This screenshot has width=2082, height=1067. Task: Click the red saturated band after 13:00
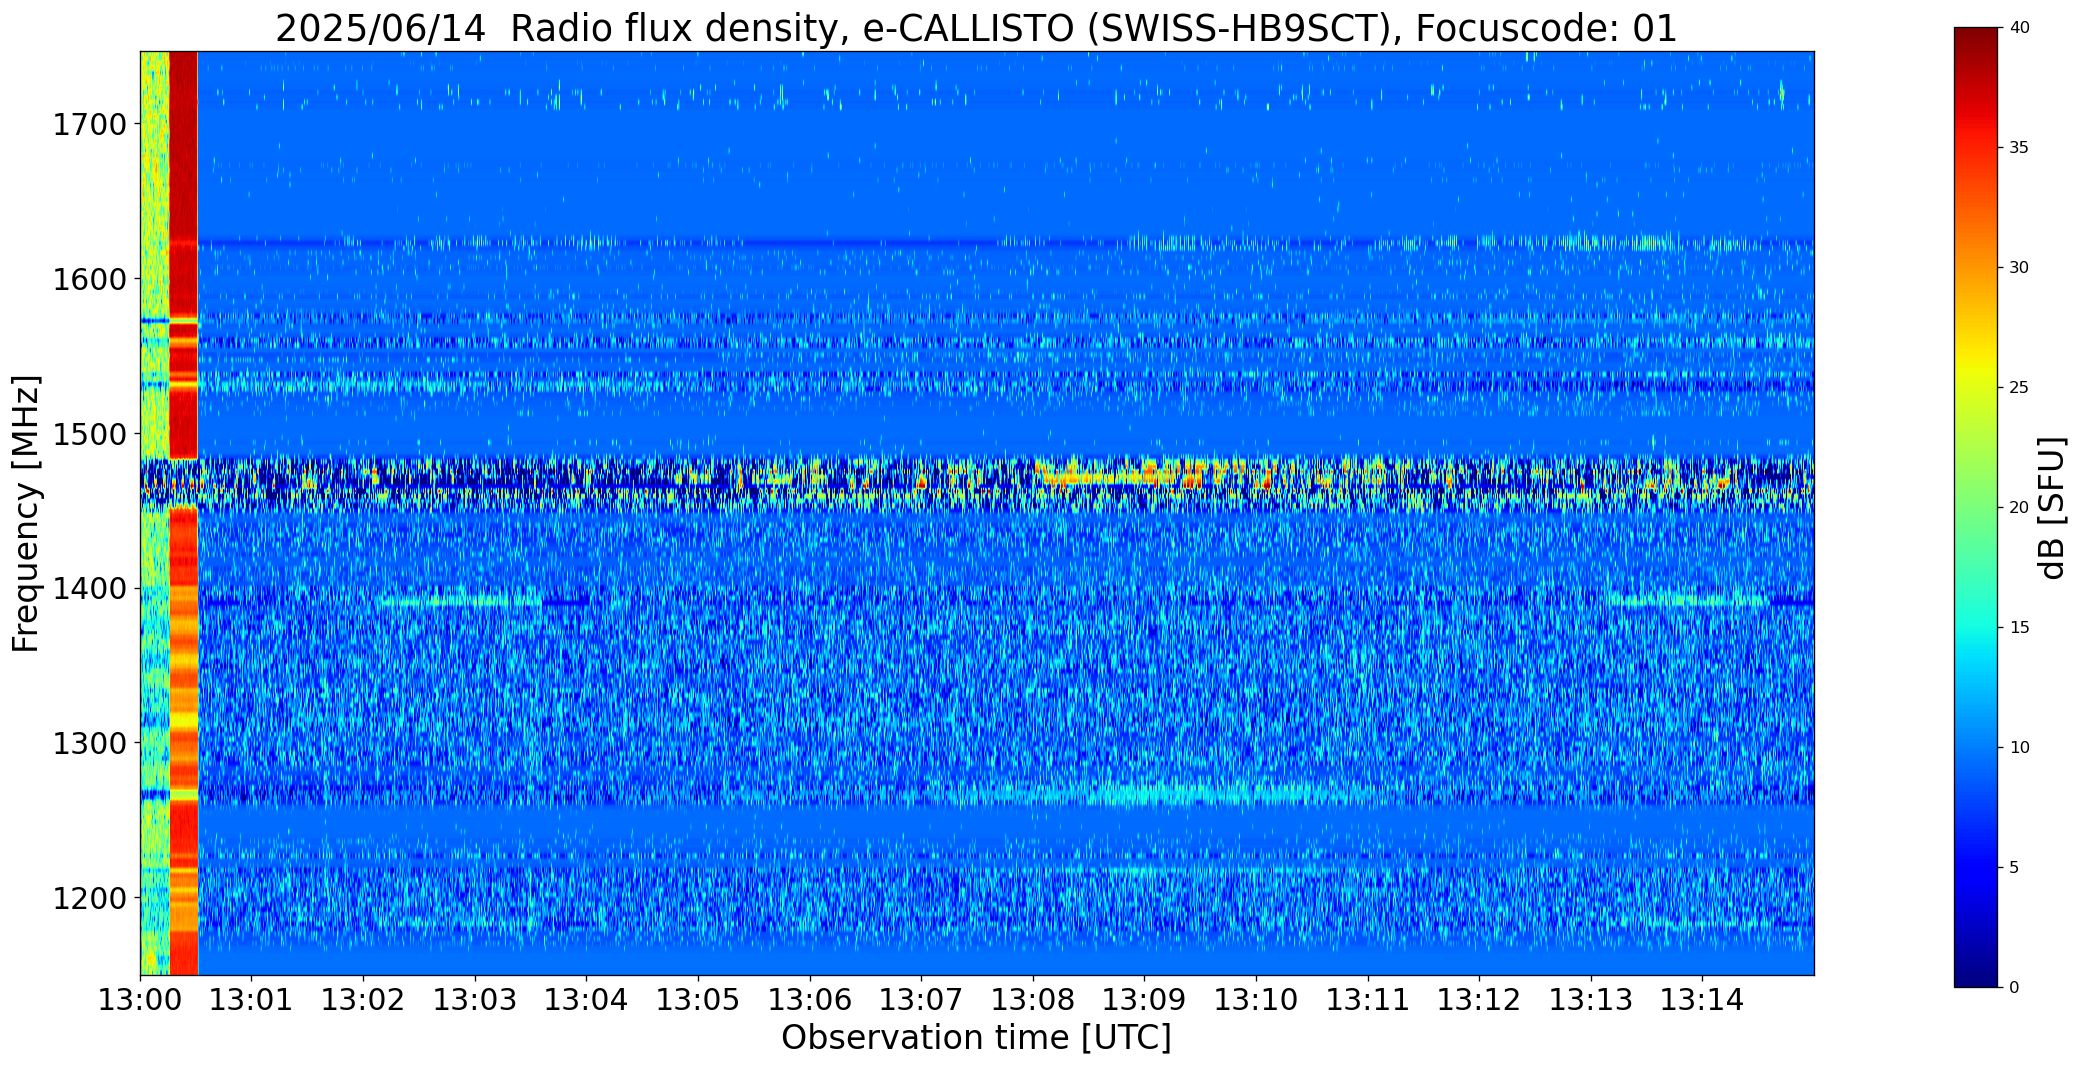pos(184,513)
